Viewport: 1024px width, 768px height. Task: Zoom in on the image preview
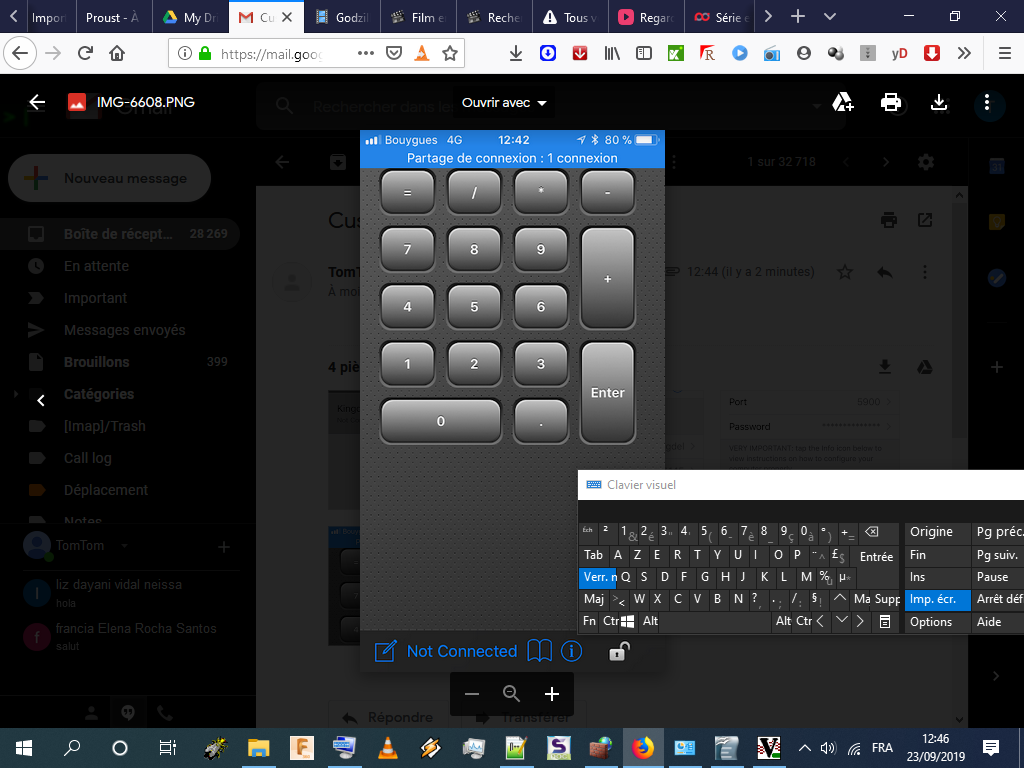(x=552, y=694)
